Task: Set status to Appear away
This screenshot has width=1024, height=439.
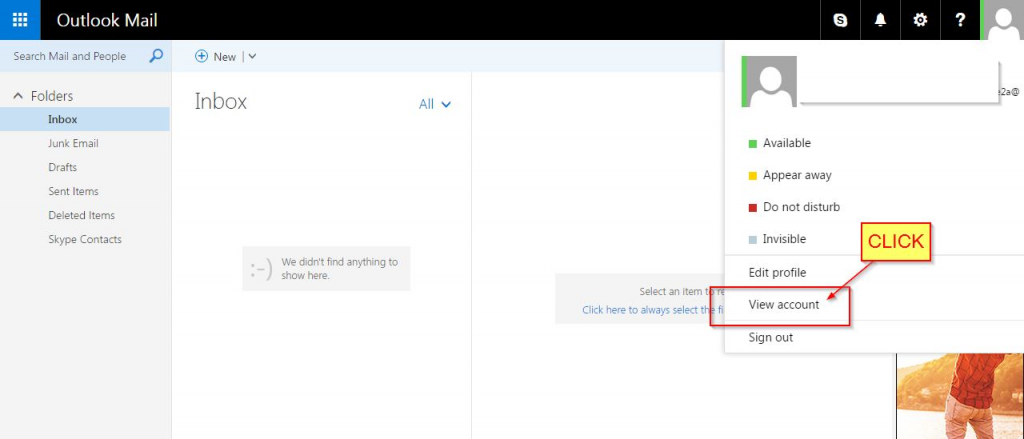Action: tap(790, 175)
